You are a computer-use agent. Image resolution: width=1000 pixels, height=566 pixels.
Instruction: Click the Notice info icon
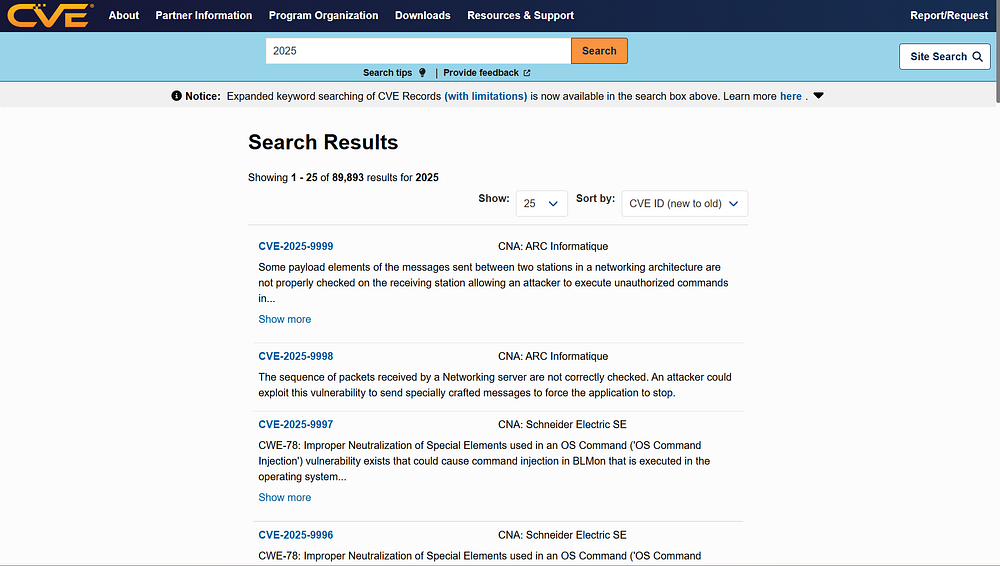pos(177,96)
